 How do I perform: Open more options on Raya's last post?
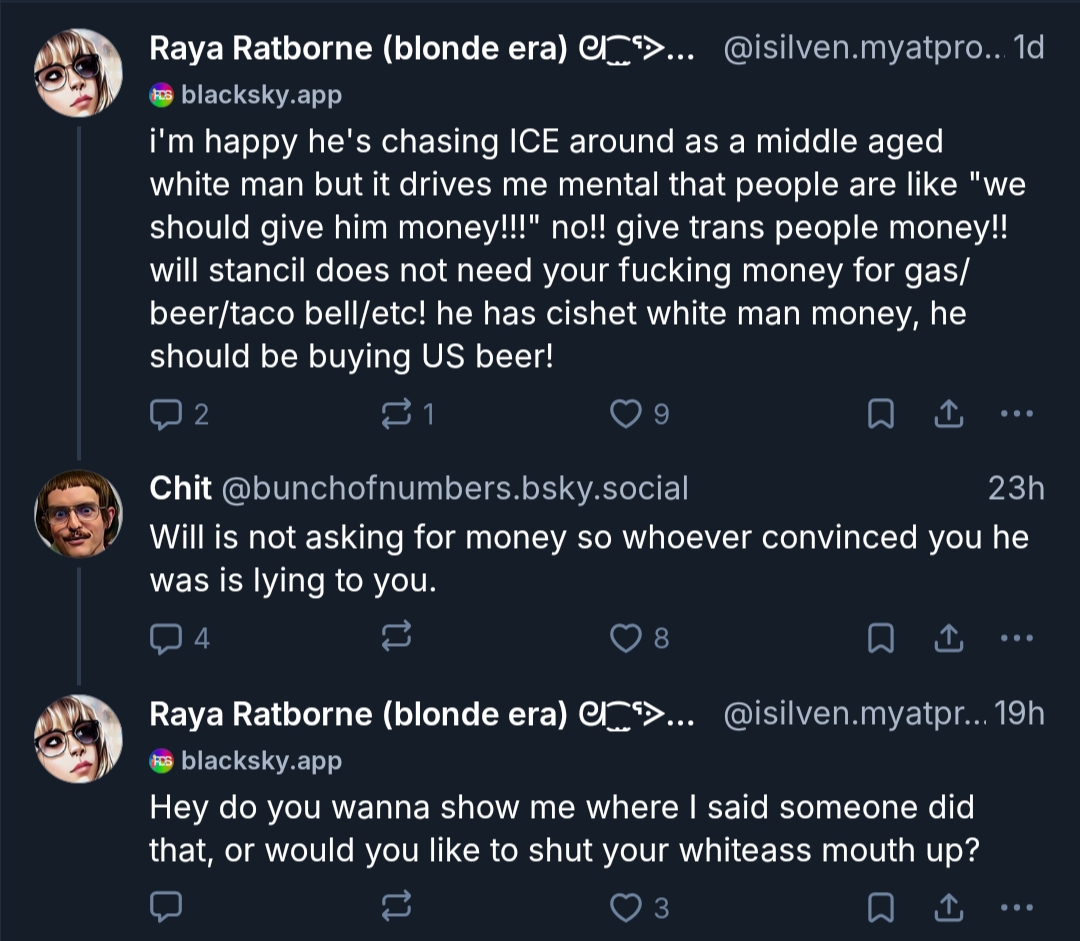1015,906
